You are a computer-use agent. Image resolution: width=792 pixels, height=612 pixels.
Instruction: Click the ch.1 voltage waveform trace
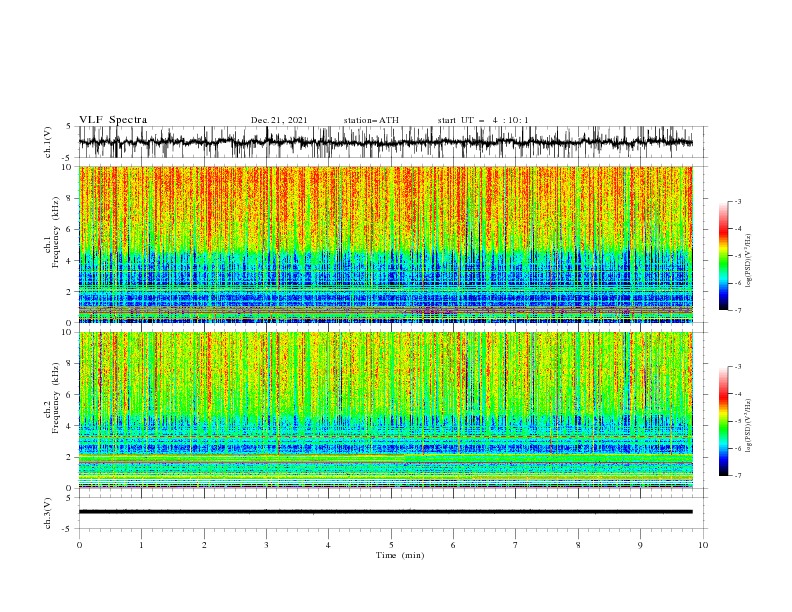385,142
